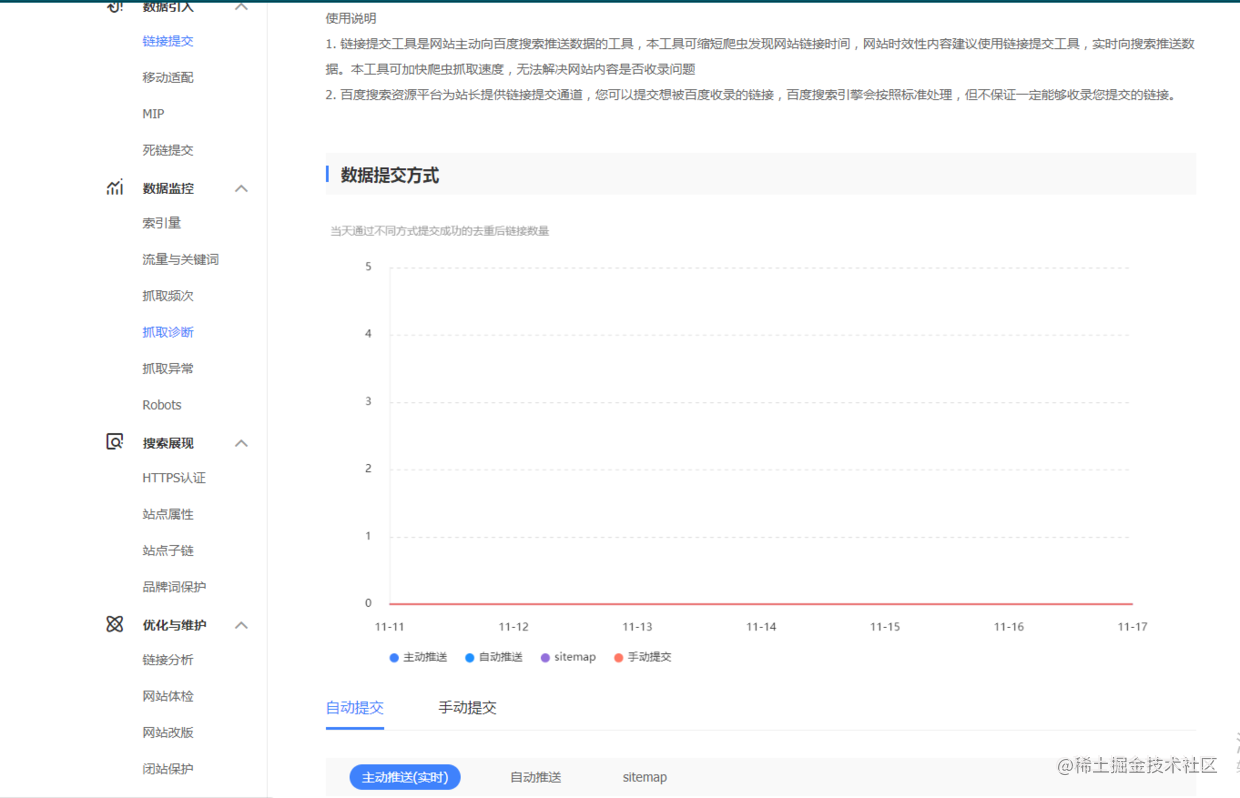The width and height of the screenshot is (1240, 798).
Task: Select the sitemap sub-tab
Action: point(645,777)
